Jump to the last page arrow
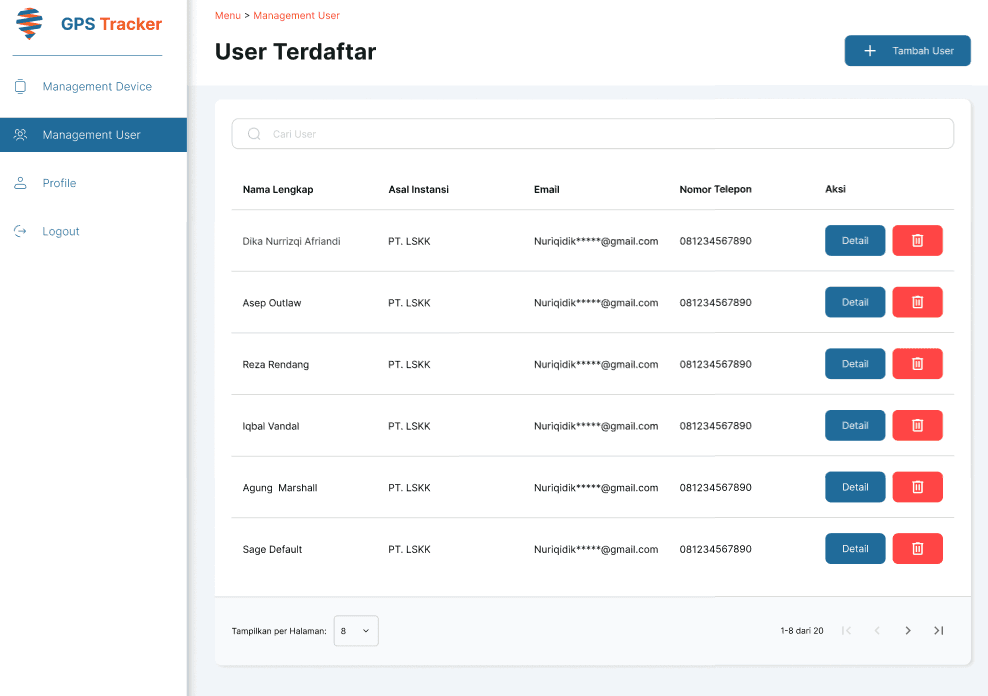Image resolution: width=988 pixels, height=696 pixels. [x=938, y=631]
